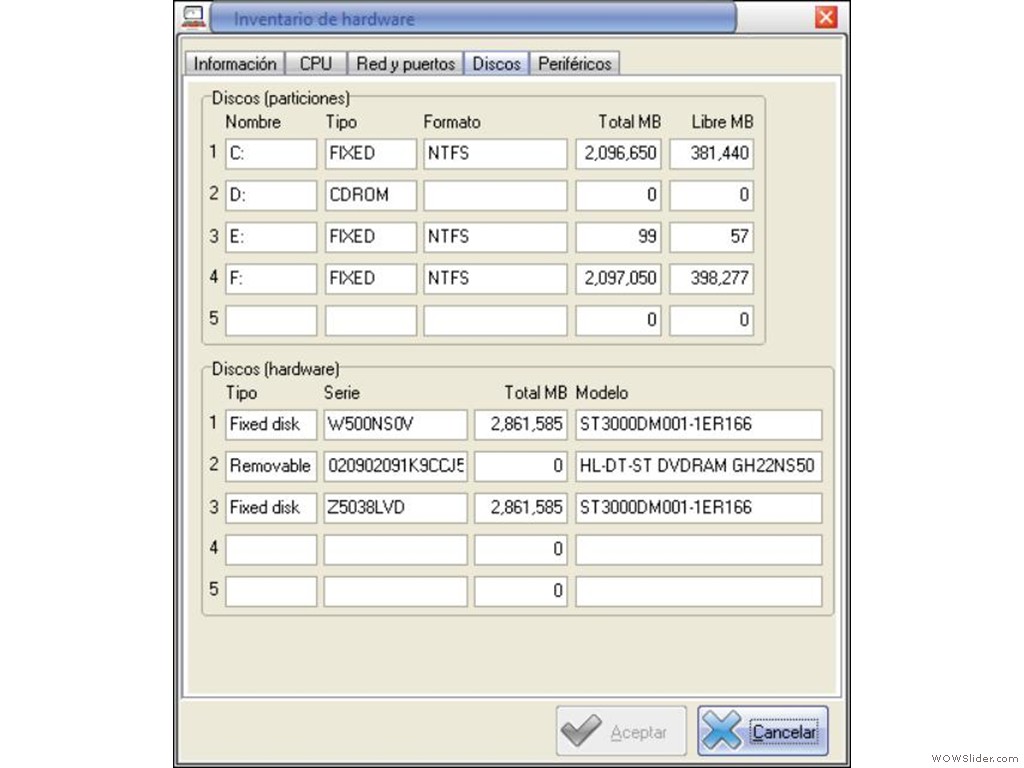
Task: Click the serial field Z5038LVD
Action: click(395, 509)
